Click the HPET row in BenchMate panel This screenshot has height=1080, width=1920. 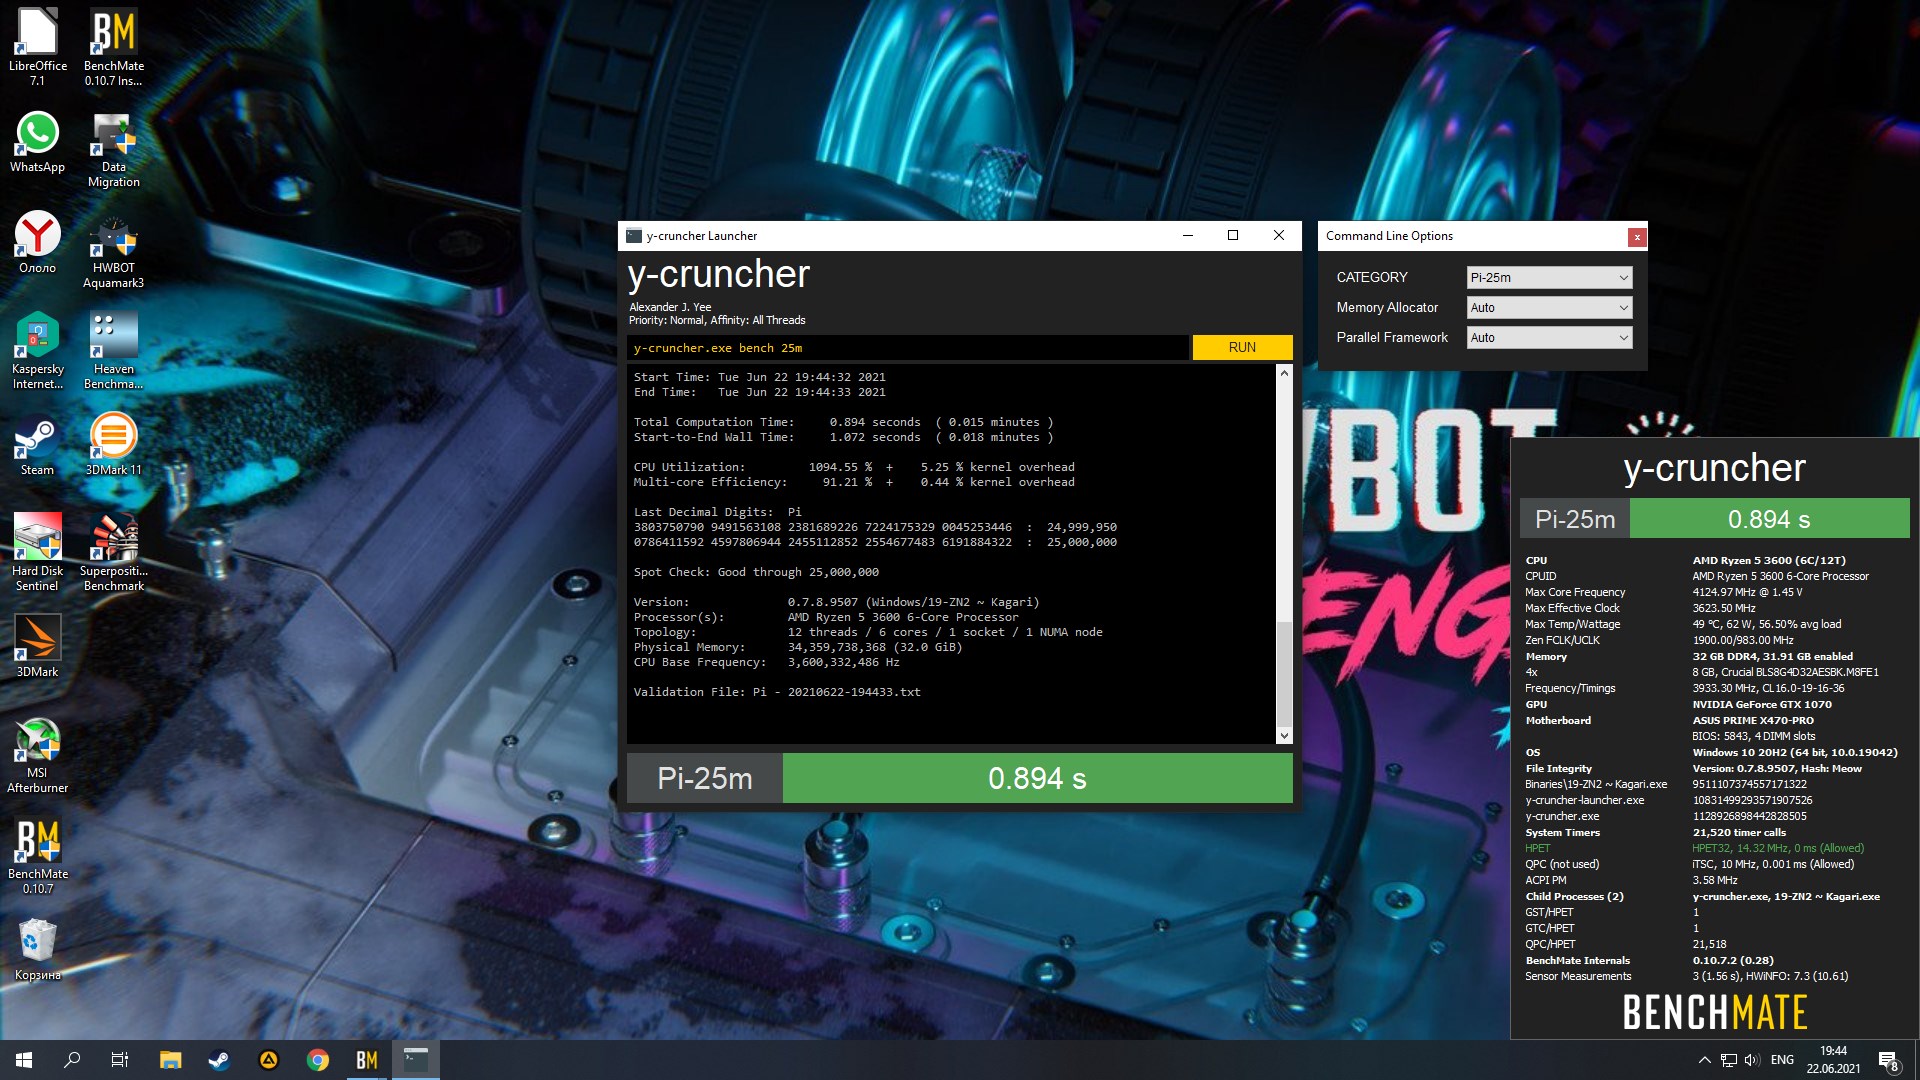tap(1694, 848)
